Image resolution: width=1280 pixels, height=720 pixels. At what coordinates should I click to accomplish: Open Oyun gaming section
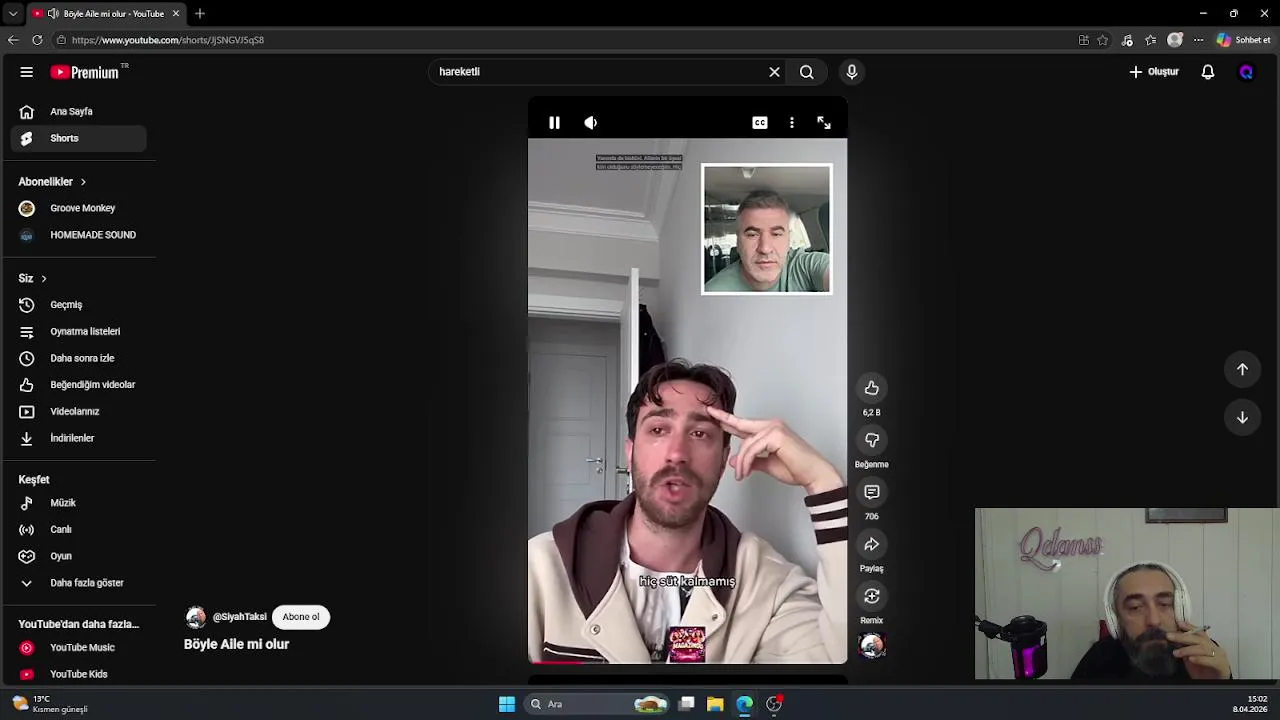(78, 556)
